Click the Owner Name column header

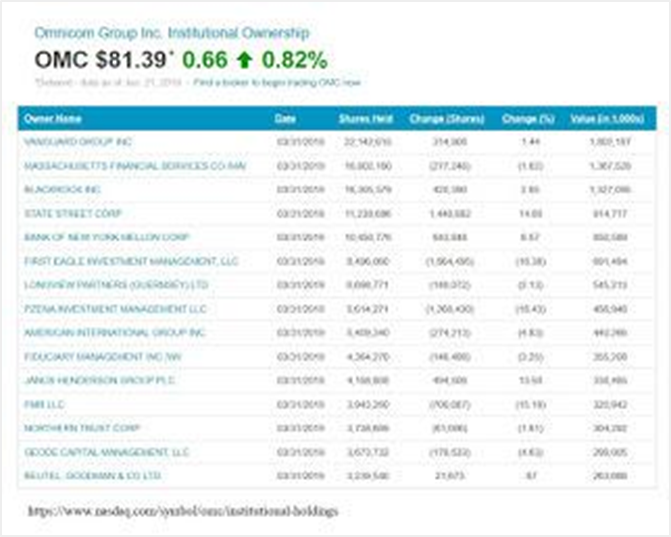click(53, 119)
